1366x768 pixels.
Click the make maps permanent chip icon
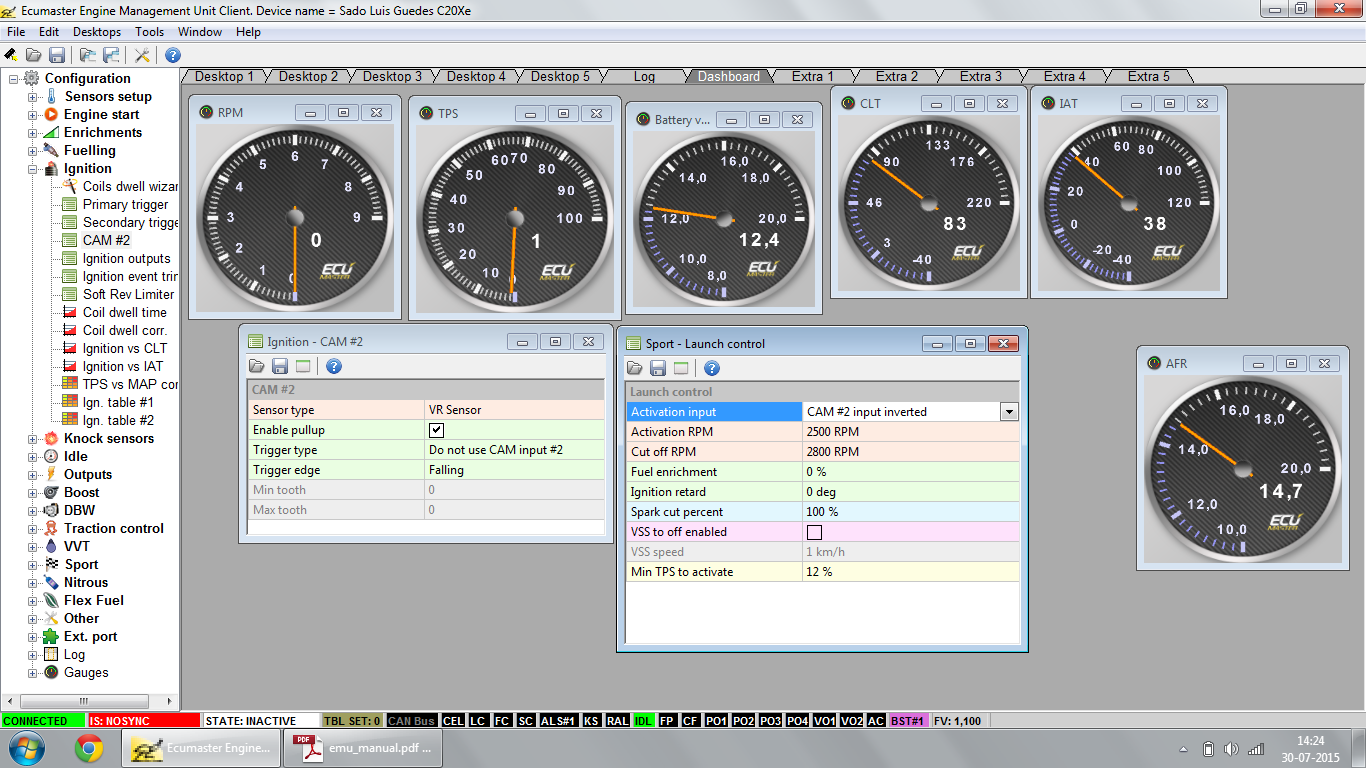click(11, 55)
